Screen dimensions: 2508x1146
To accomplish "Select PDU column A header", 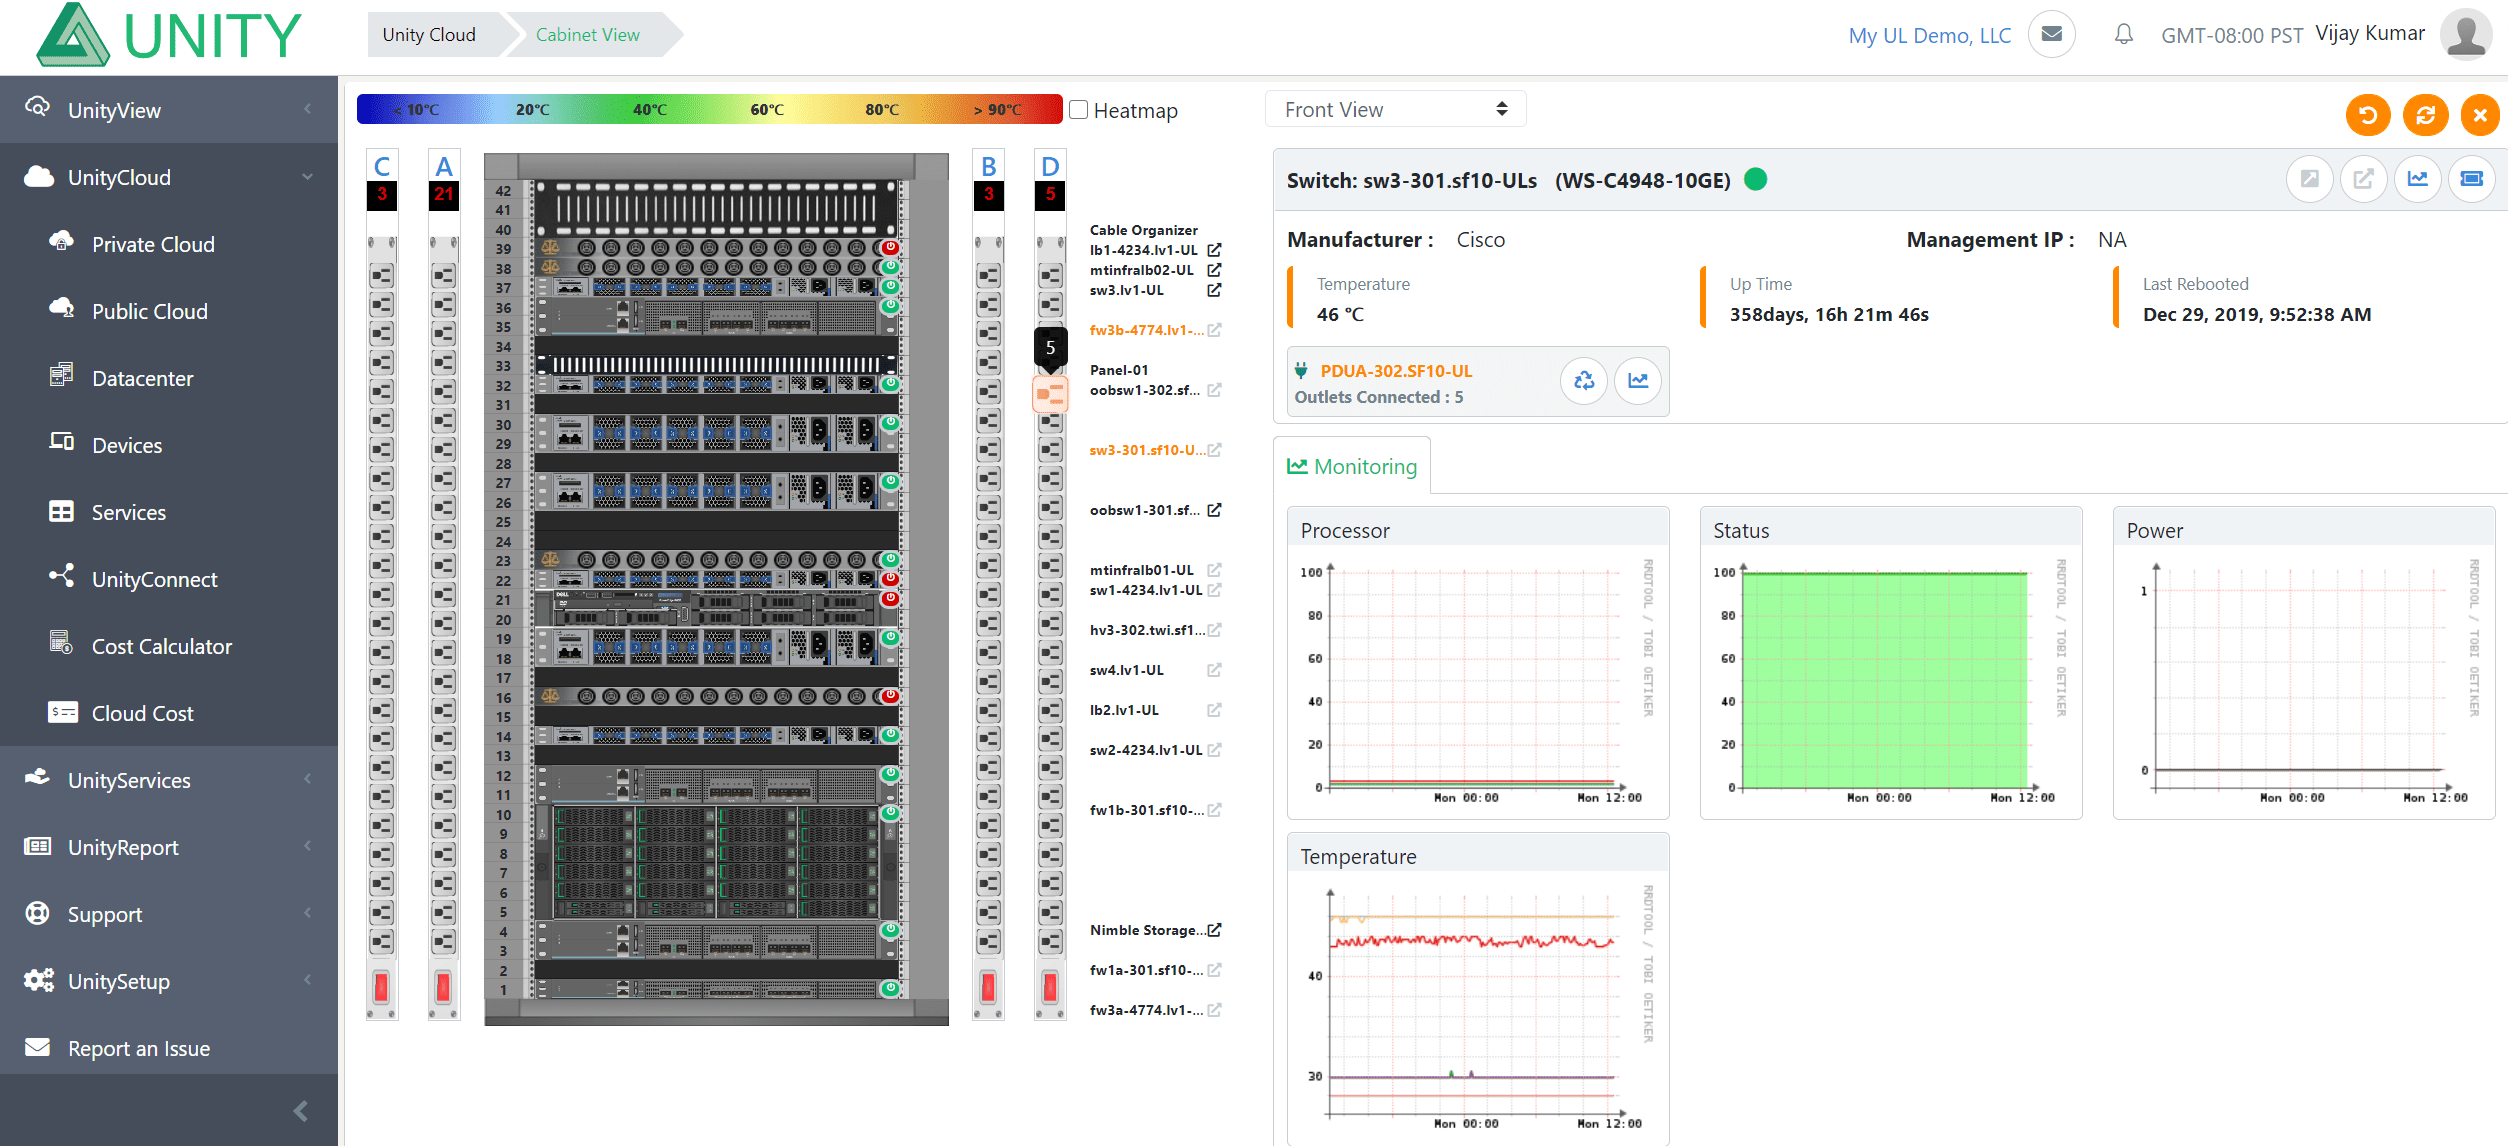I will click(x=444, y=166).
